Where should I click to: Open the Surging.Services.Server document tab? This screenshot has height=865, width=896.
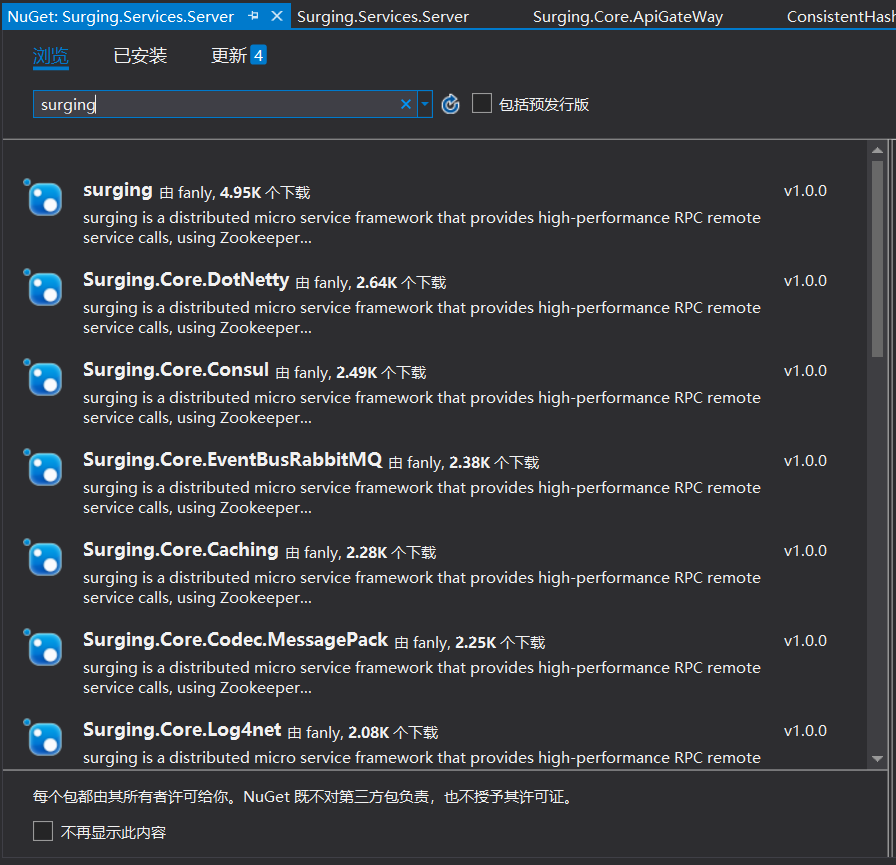tap(383, 17)
